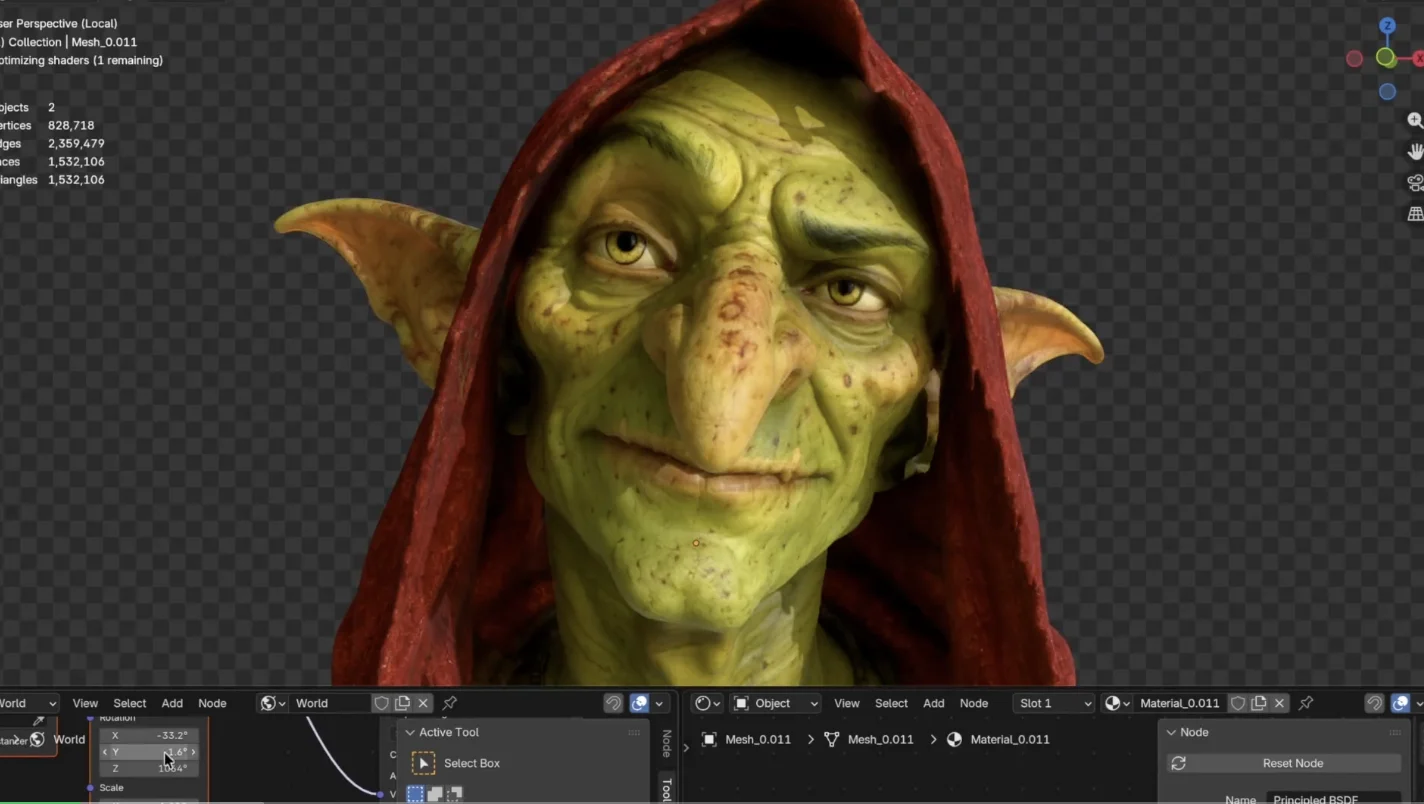Toggle fake user shield for Material_0.011
Image resolution: width=1424 pixels, height=804 pixels.
(1238, 703)
